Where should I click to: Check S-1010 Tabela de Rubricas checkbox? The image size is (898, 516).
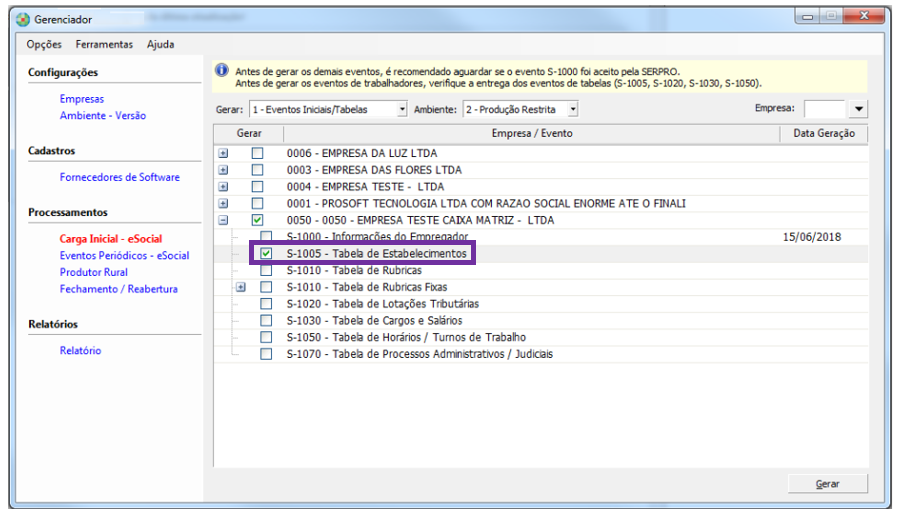tap(266, 270)
